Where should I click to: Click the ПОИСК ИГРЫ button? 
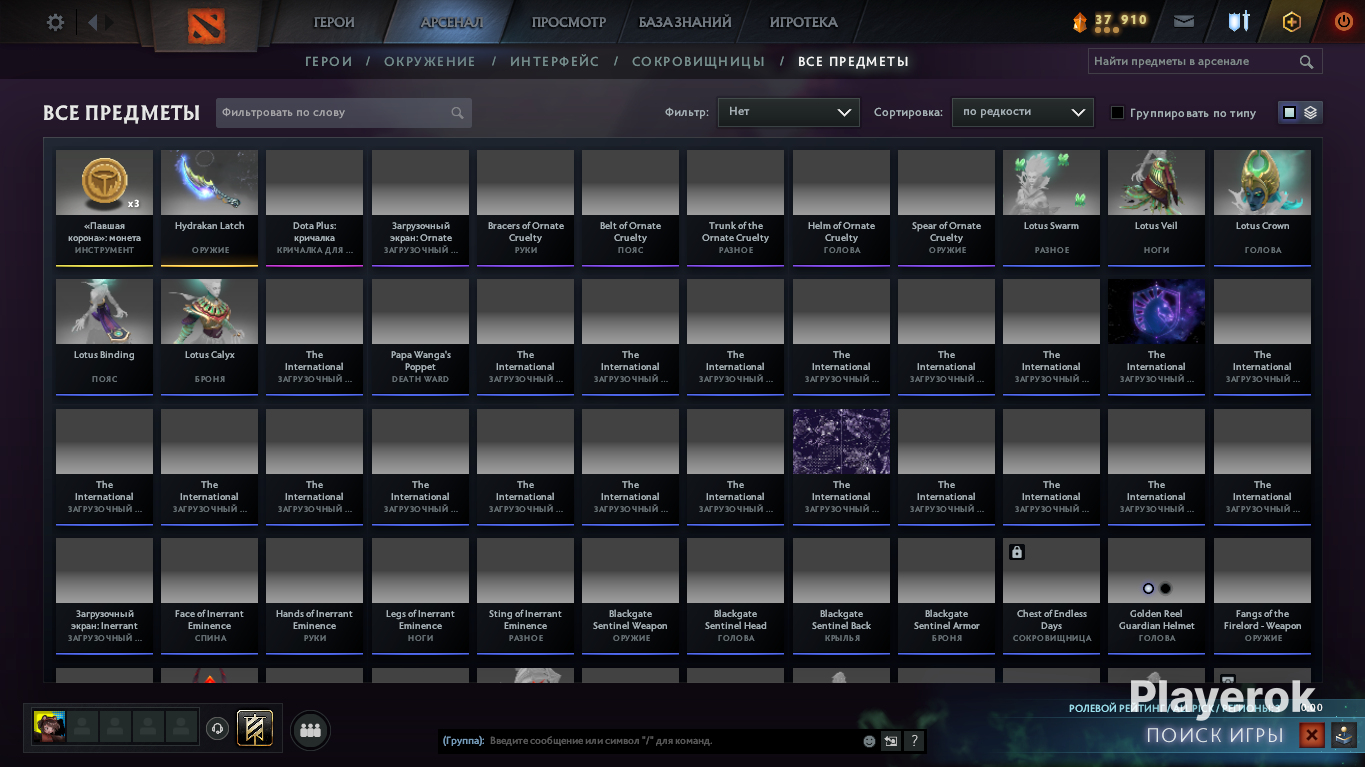(1215, 736)
